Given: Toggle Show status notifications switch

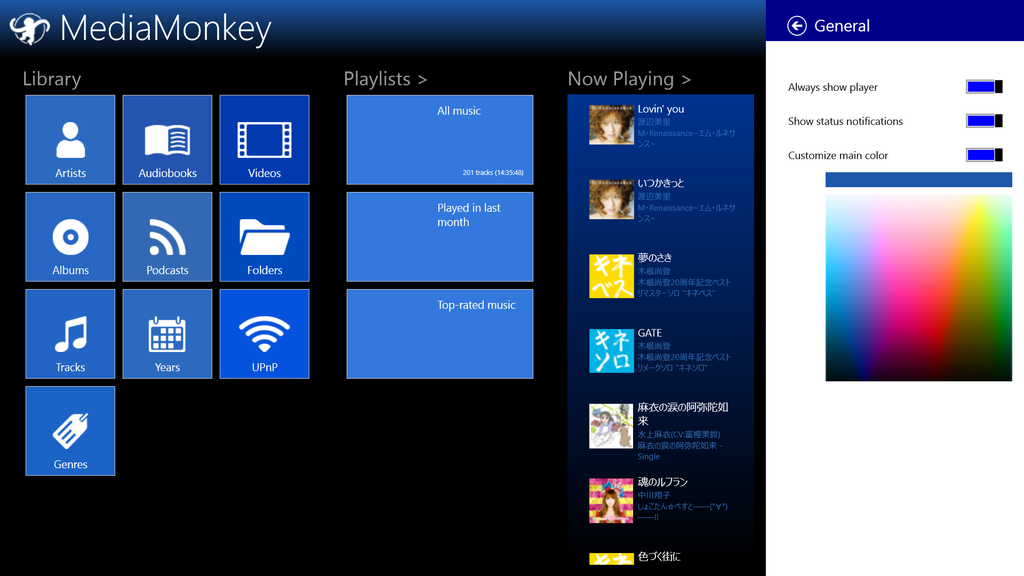Looking at the screenshot, I should pos(984,121).
